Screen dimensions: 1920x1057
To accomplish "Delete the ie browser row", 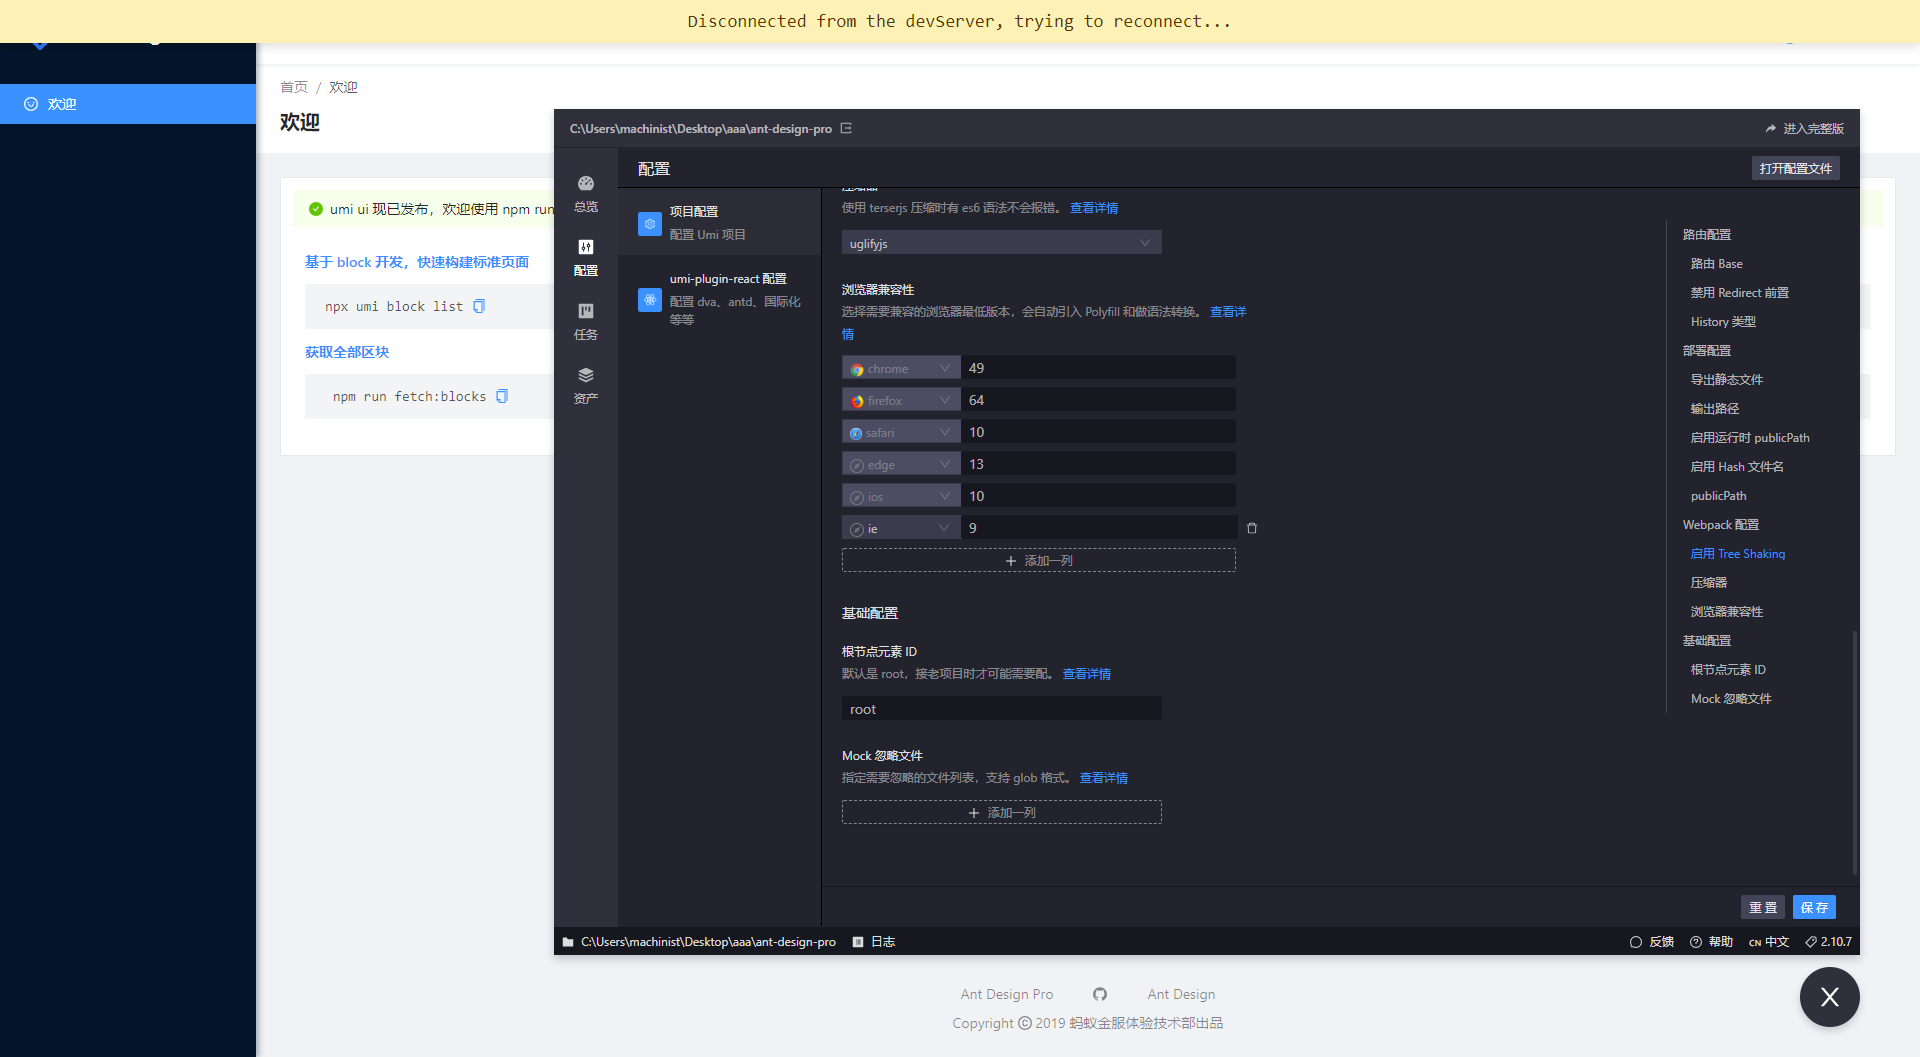I will tap(1252, 528).
